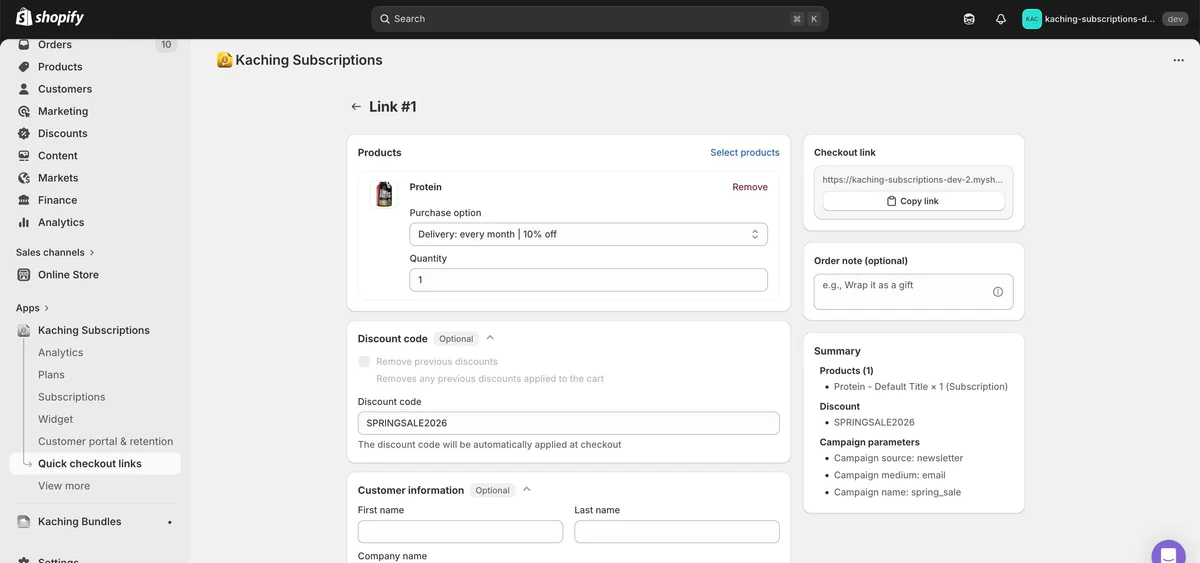Click the Copy link button

pos(913,201)
